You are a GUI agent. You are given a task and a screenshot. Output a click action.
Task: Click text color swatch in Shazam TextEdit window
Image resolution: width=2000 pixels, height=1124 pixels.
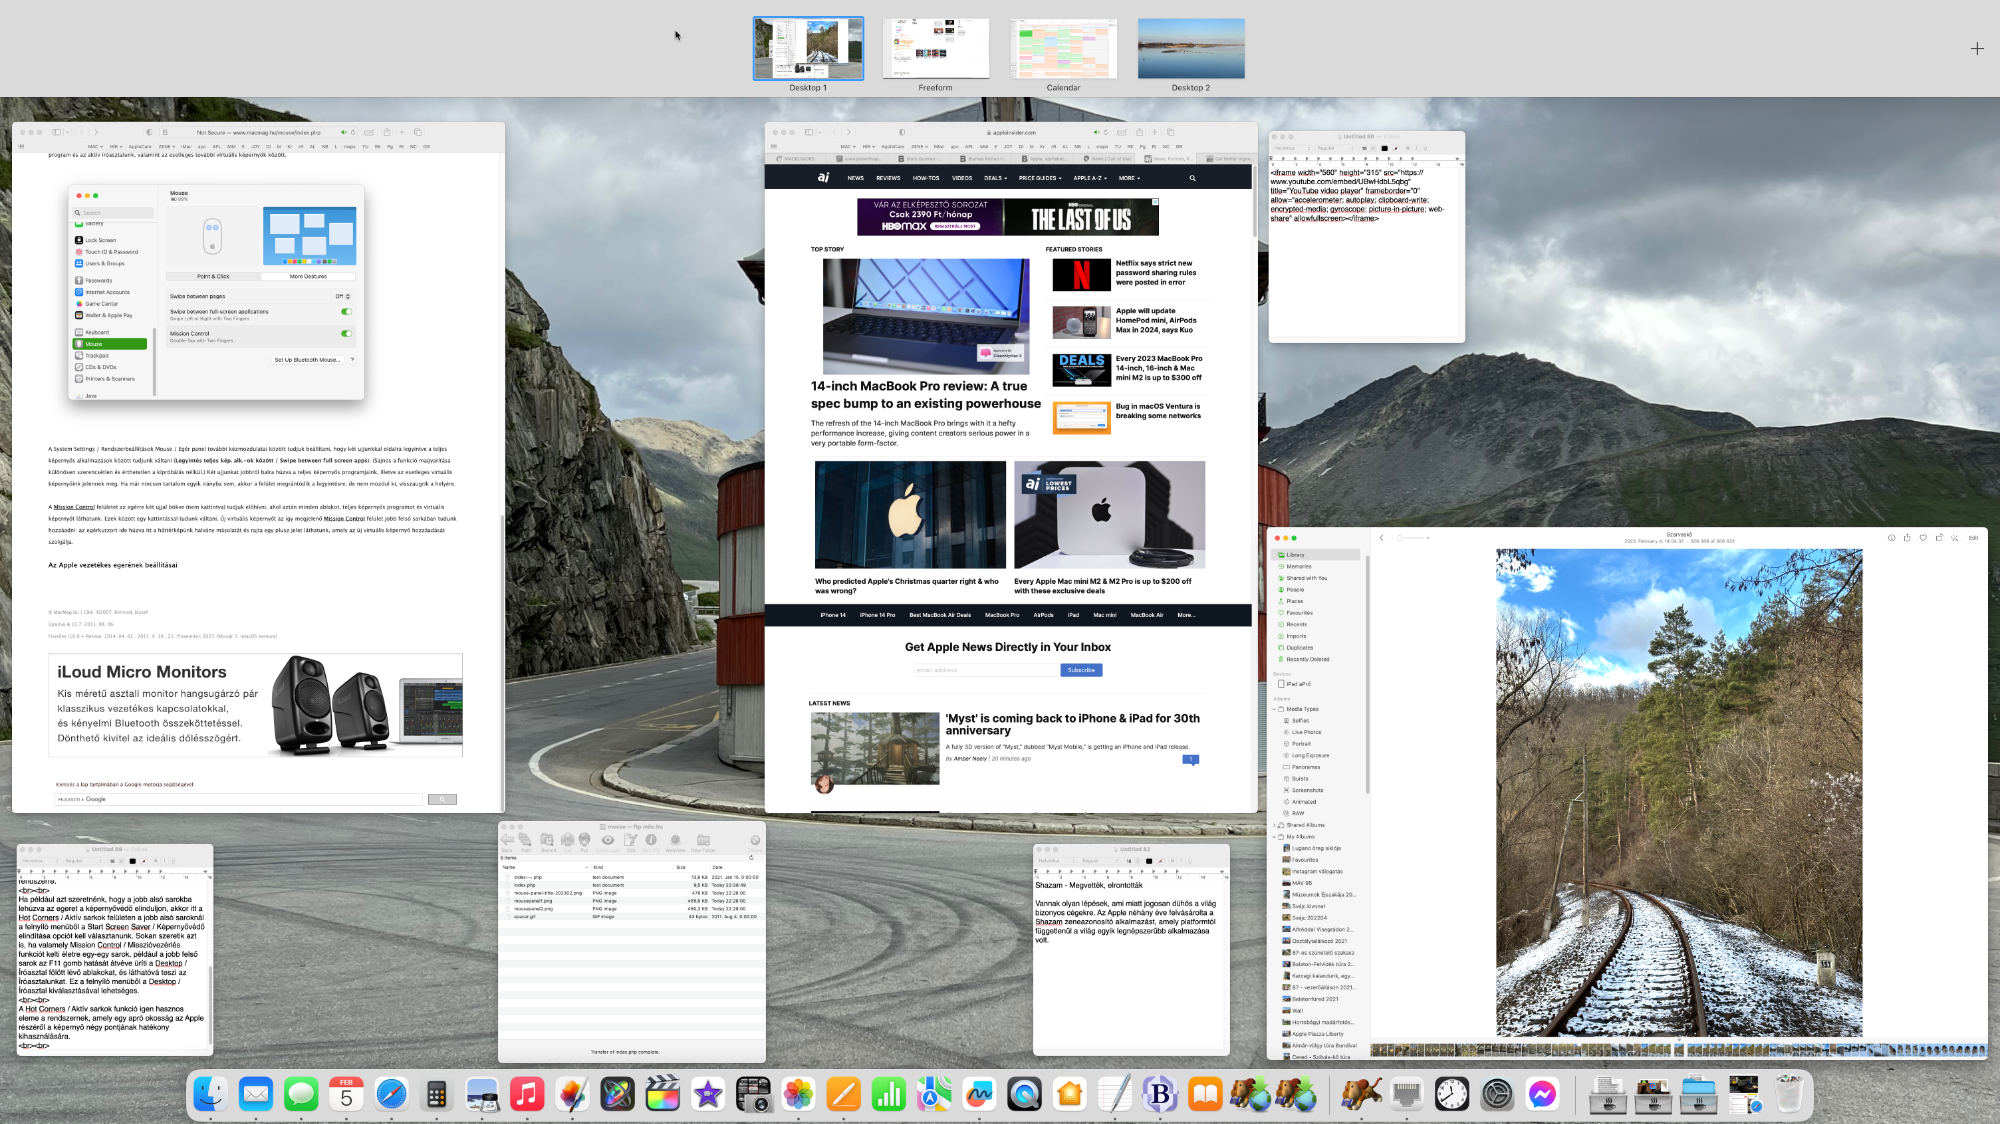1148,860
